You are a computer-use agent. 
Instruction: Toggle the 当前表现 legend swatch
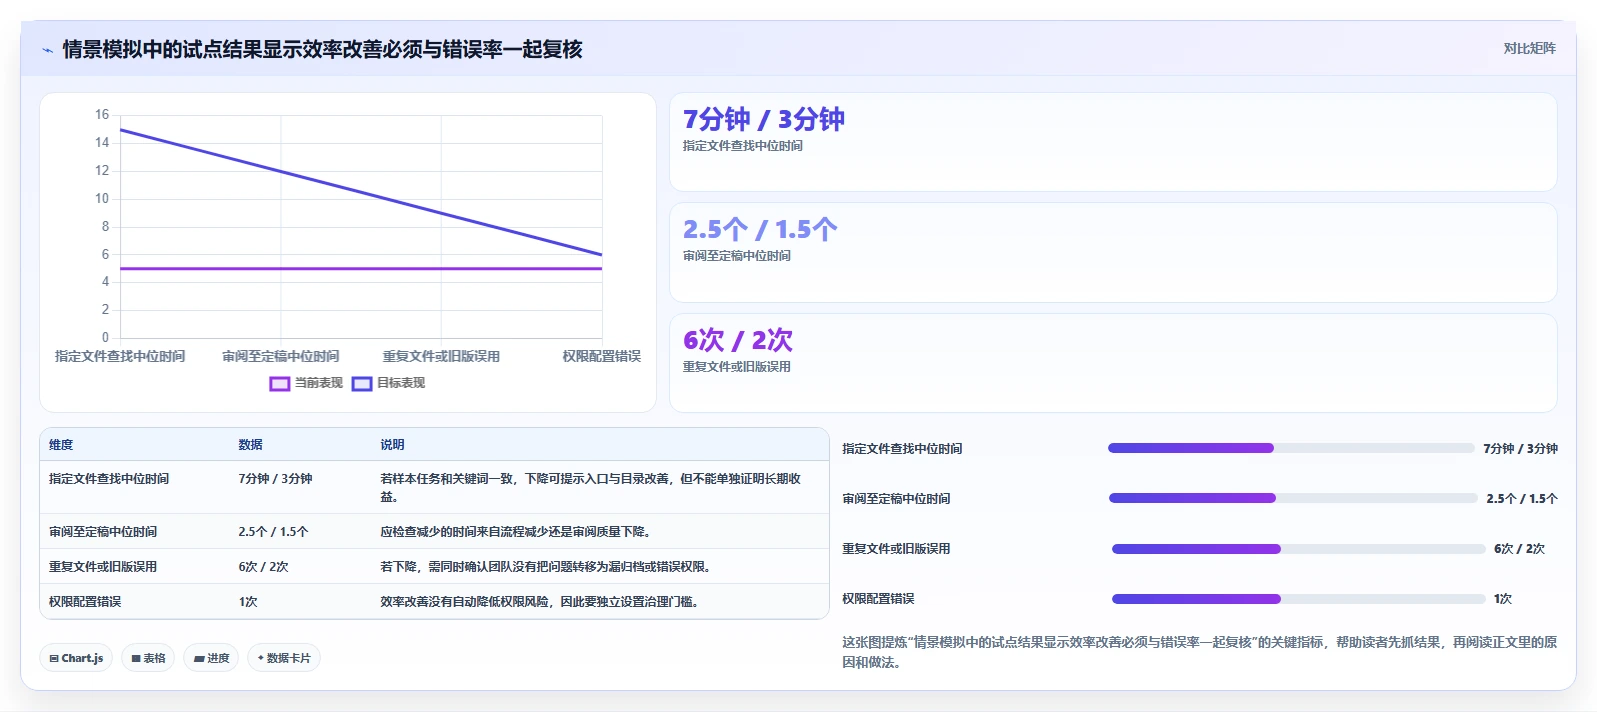tap(280, 383)
